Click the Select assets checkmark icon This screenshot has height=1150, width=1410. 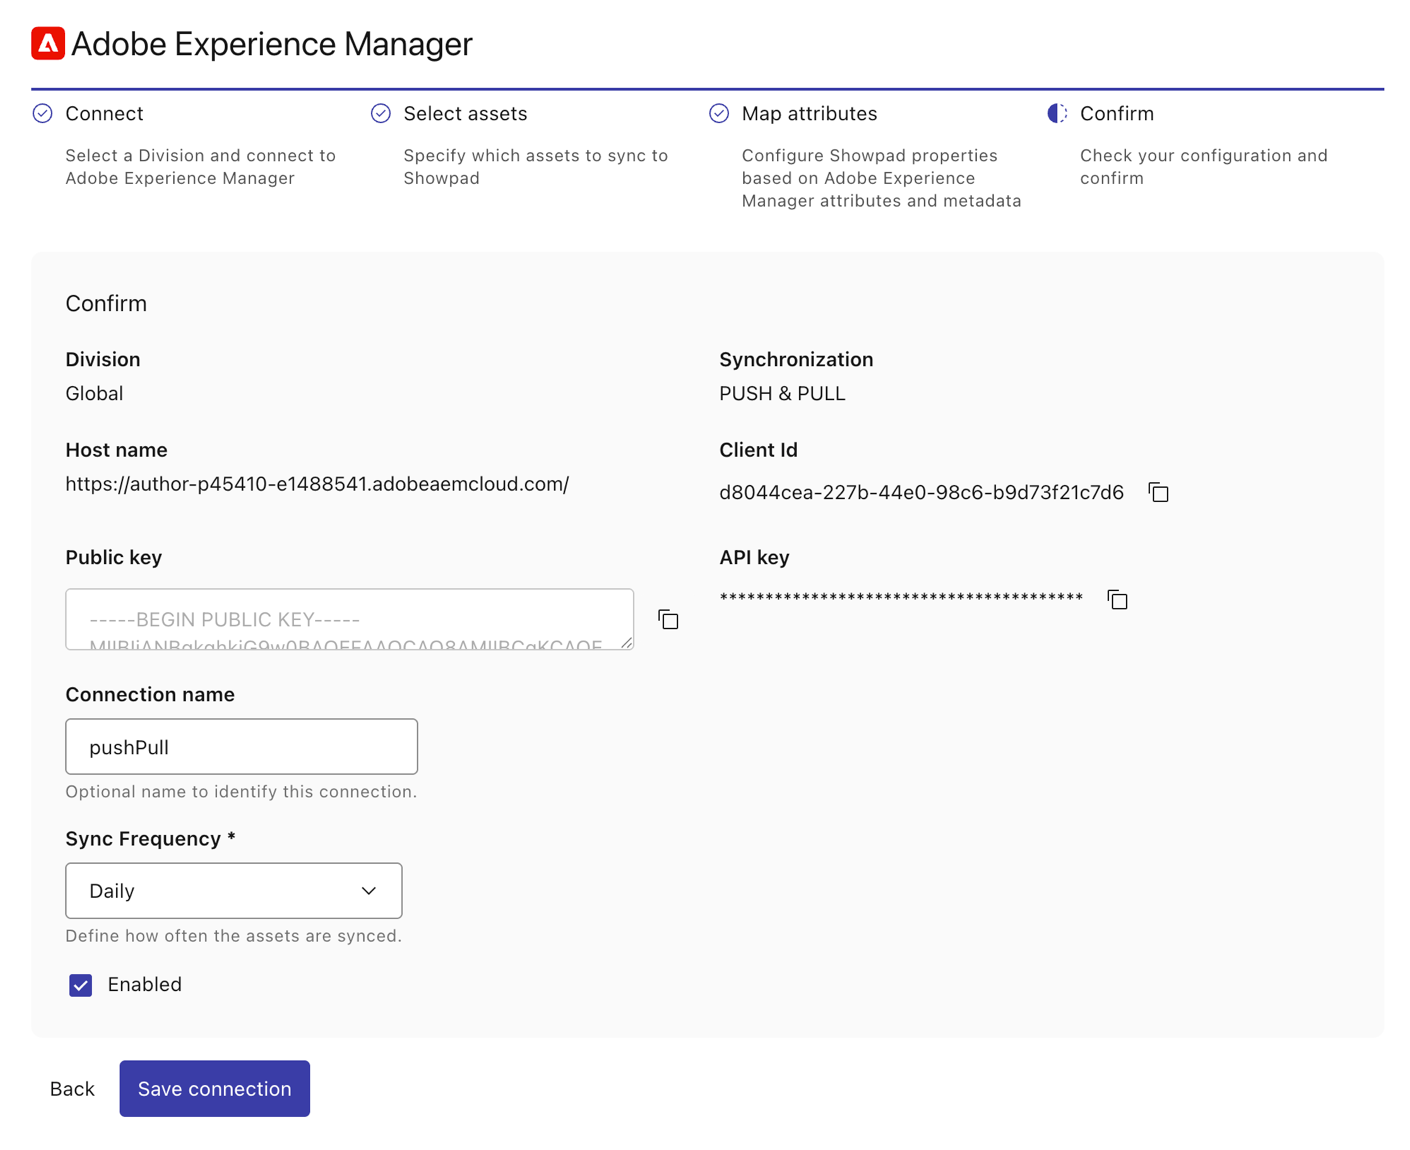381,114
